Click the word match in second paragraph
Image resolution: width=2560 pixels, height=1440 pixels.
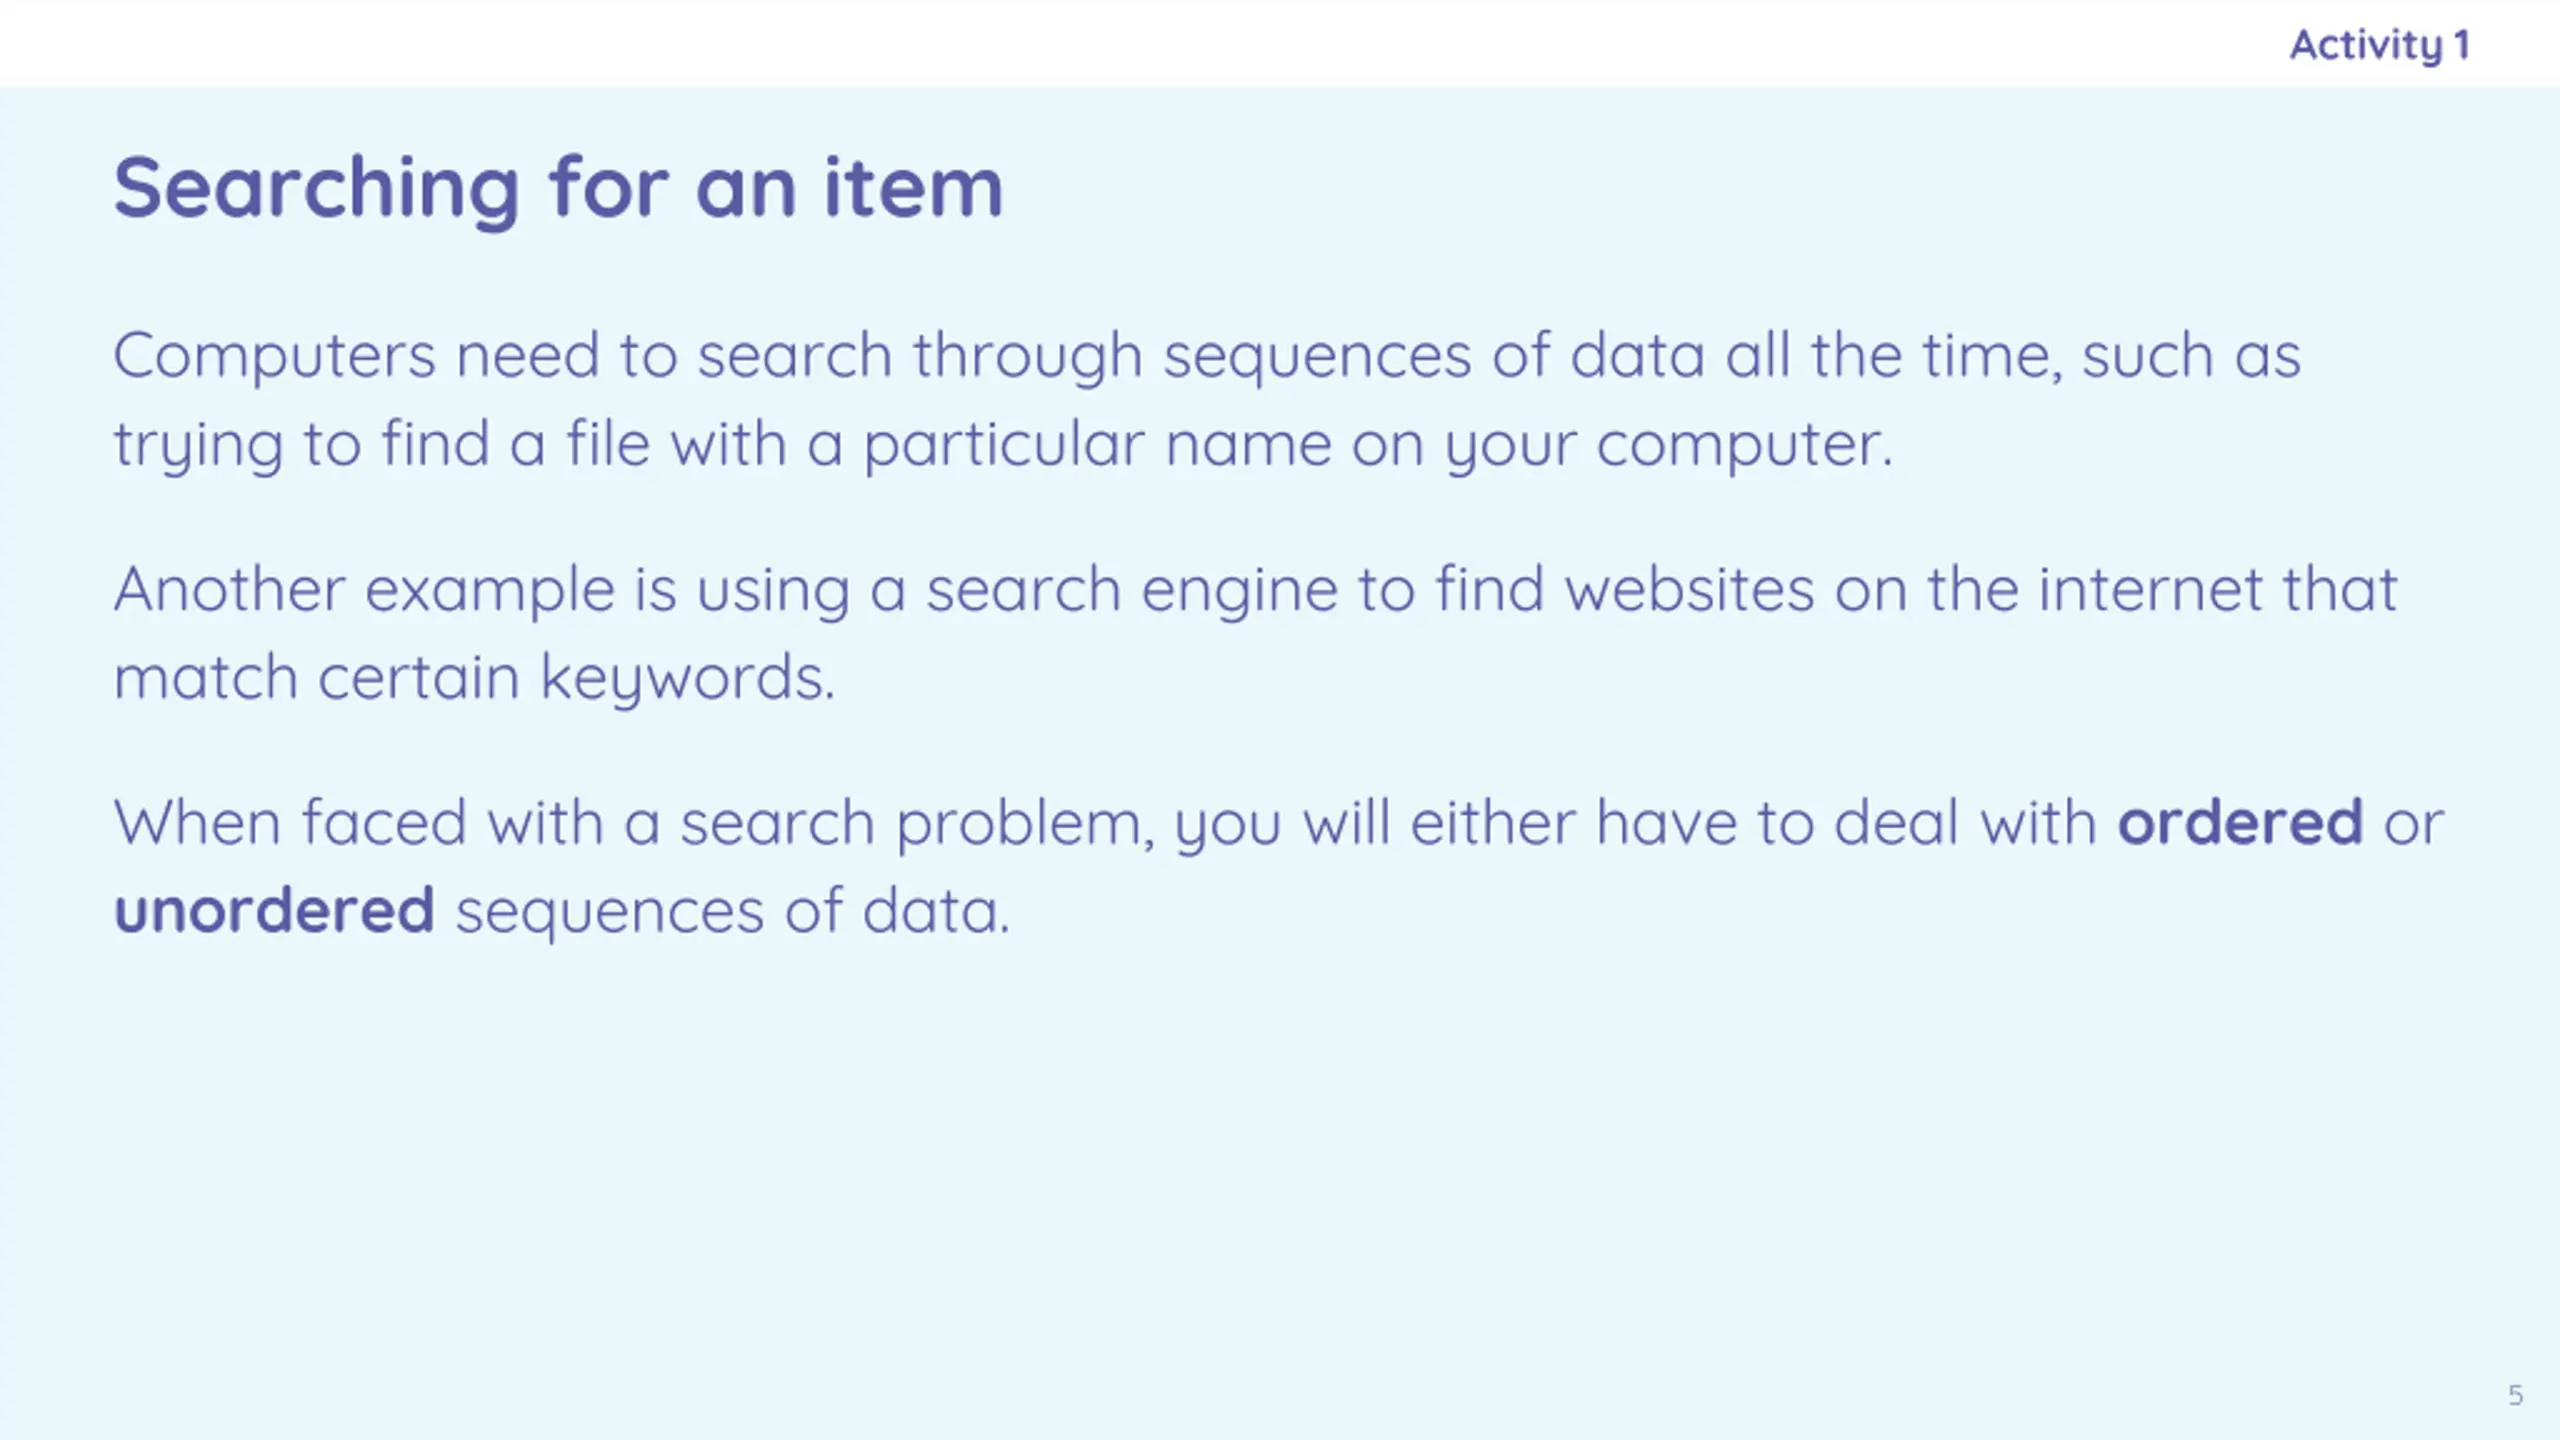[x=206, y=678]
